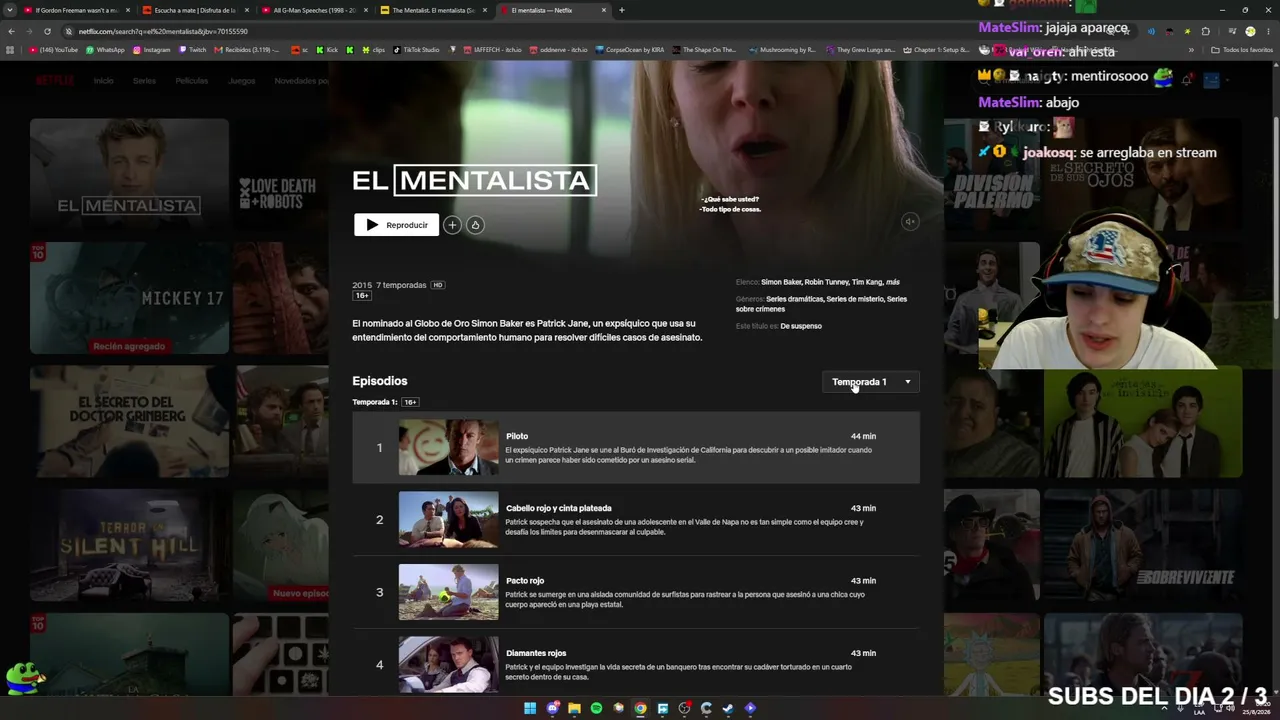Show hidden bookmarks with the overflow chevron

click(1191, 50)
